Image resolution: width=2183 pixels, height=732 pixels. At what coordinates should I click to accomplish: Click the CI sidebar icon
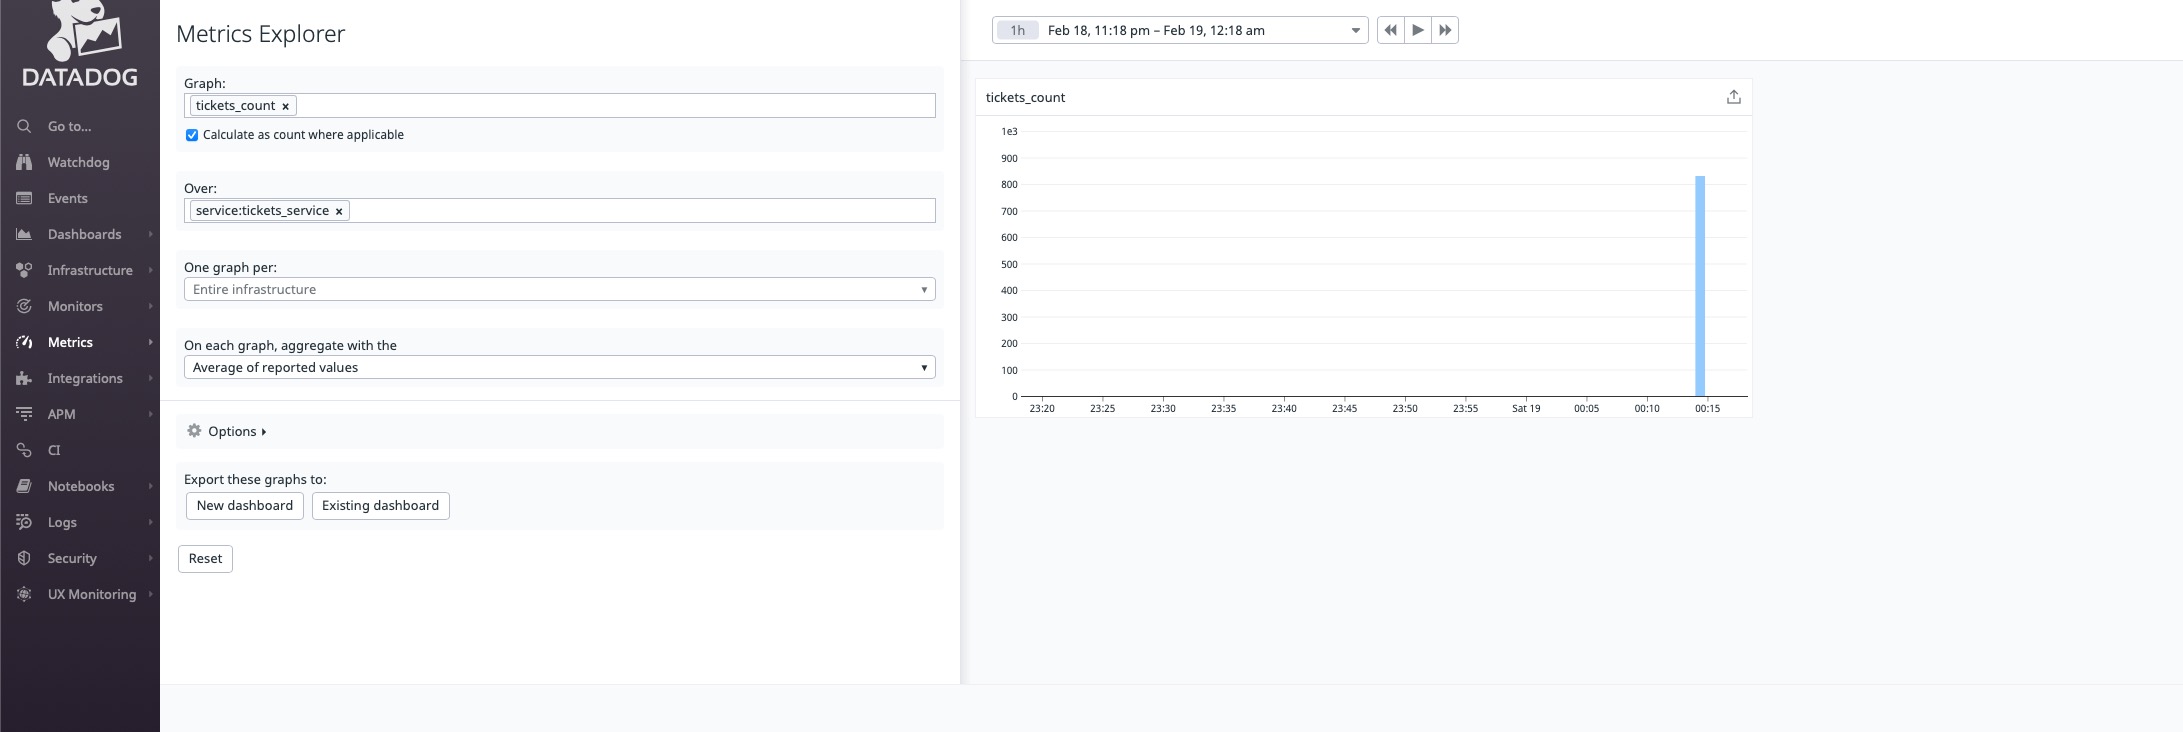click(x=24, y=450)
